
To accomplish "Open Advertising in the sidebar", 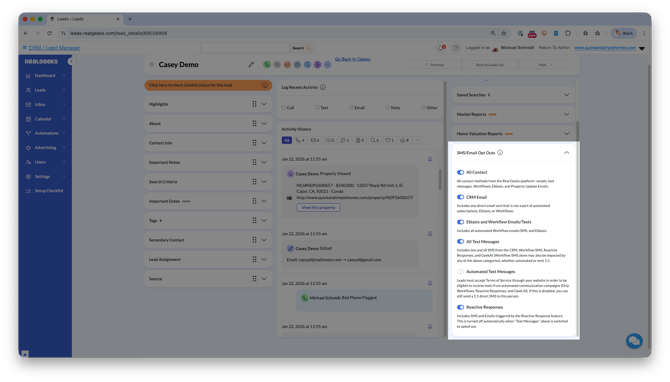I will [x=45, y=147].
